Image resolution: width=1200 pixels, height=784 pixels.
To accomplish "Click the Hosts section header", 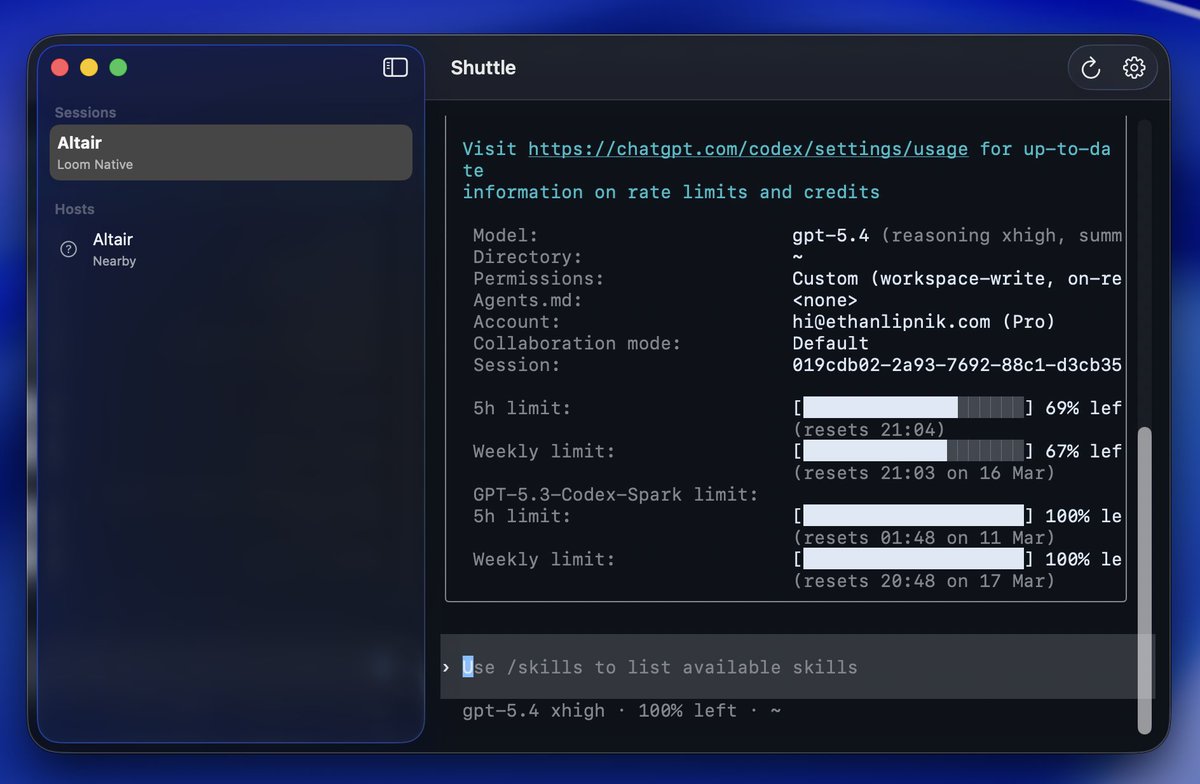I will click(x=74, y=209).
